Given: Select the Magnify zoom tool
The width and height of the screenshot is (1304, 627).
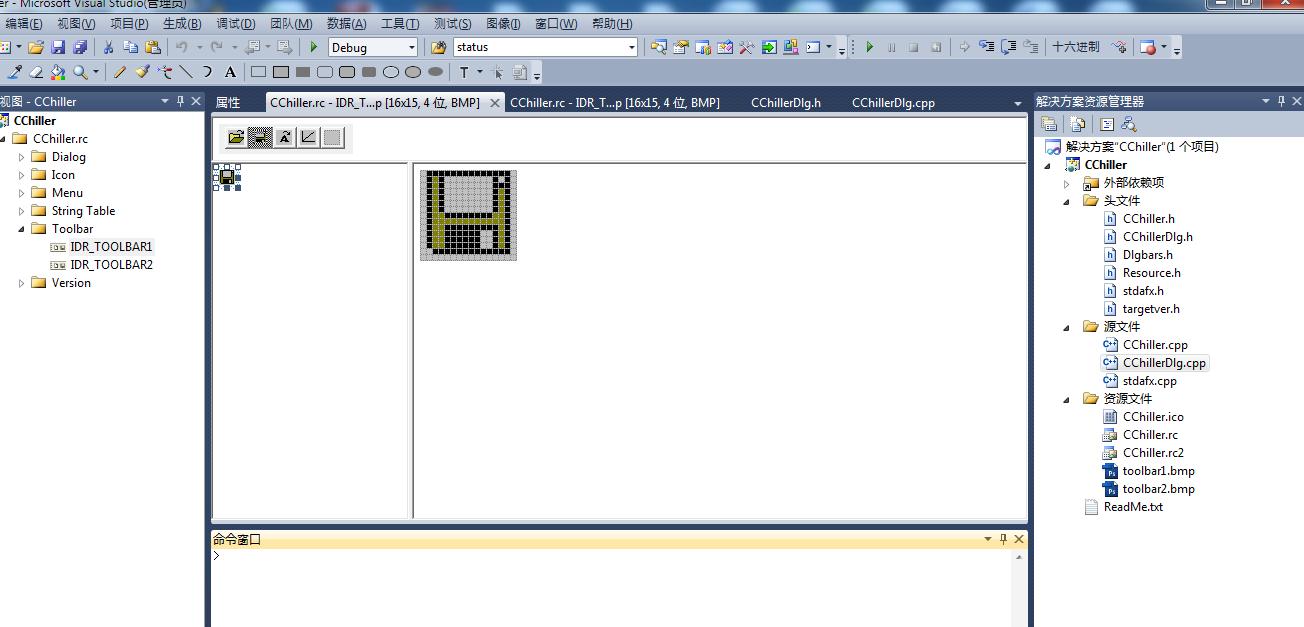Looking at the screenshot, I should [79, 72].
